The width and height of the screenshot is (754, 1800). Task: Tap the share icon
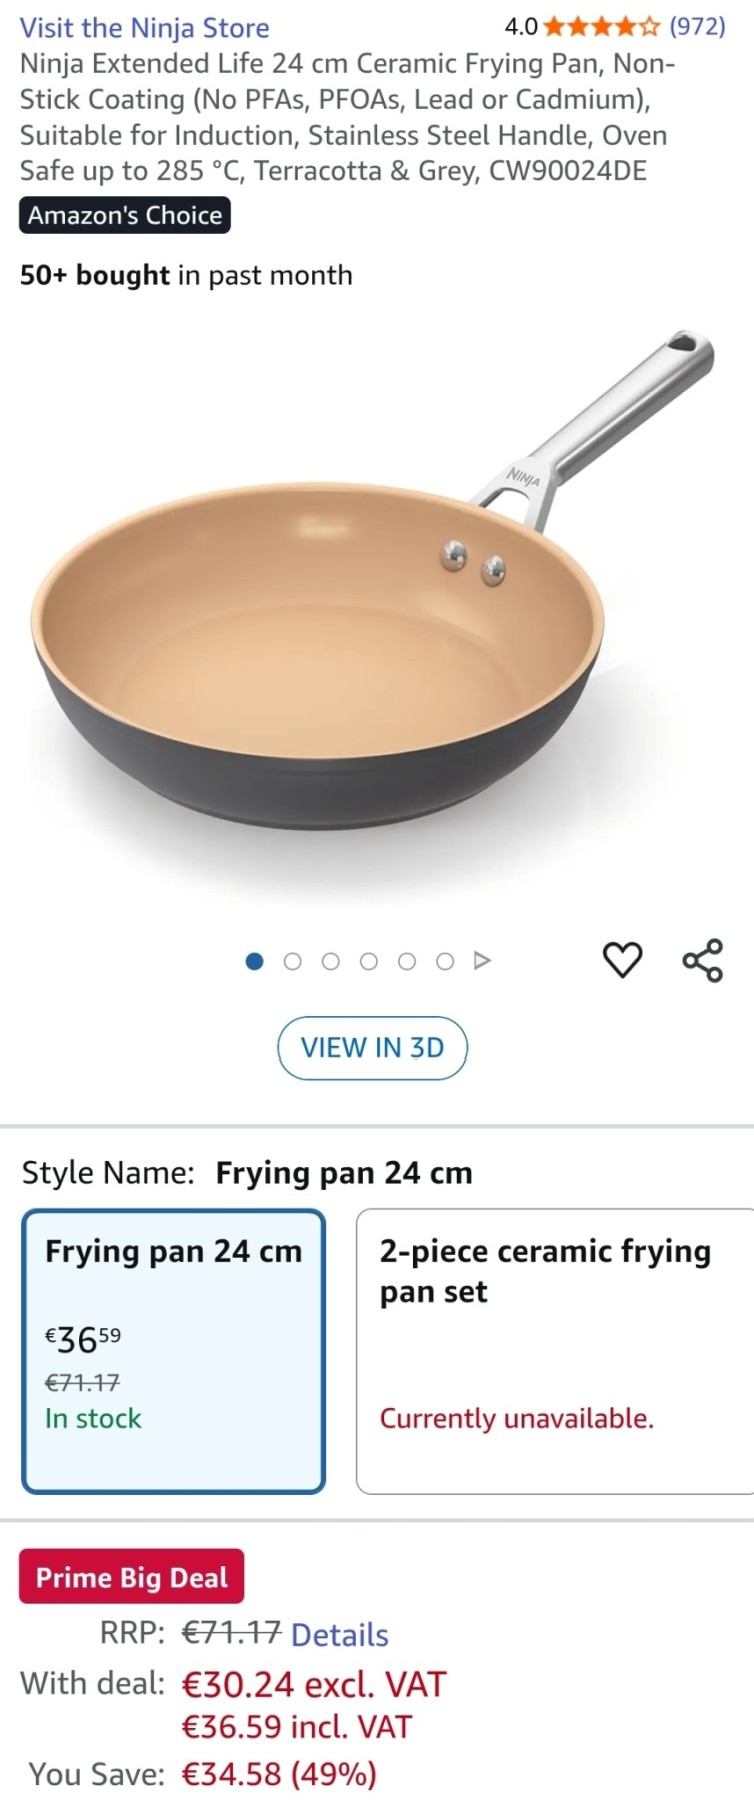pos(702,960)
